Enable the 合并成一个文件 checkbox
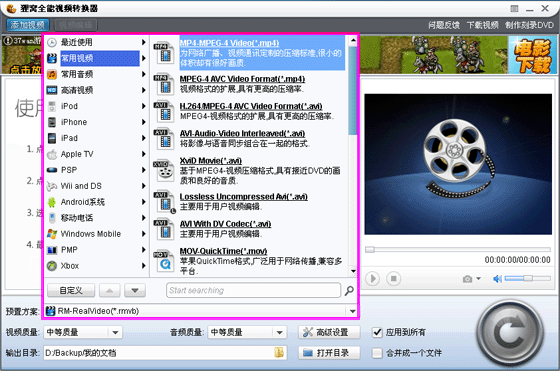 (x=377, y=353)
